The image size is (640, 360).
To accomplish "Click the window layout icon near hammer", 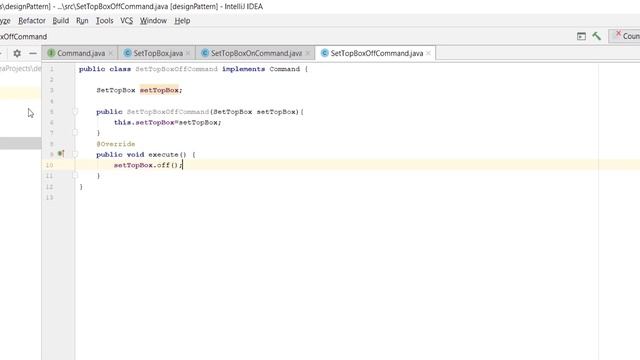I will pos(581,36).
